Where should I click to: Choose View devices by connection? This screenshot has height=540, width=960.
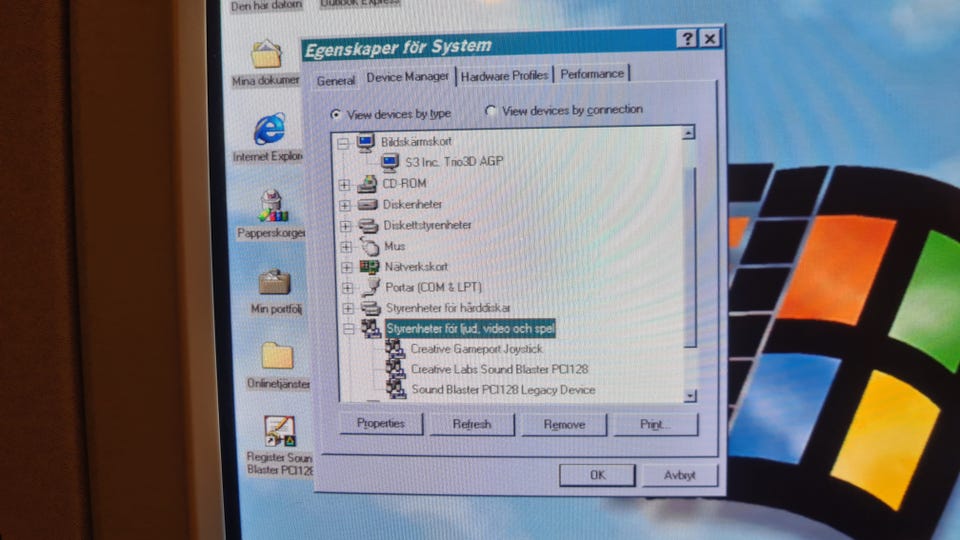point(563,110)
